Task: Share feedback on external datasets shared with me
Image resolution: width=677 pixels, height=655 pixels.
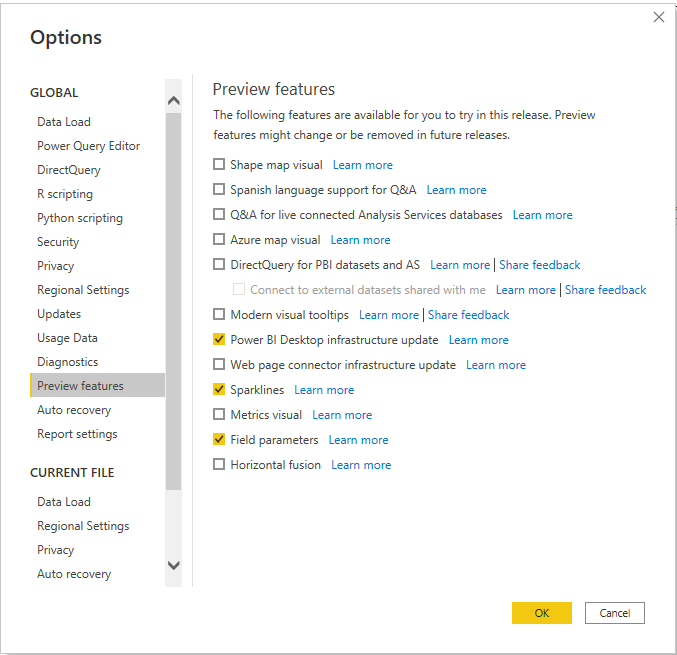Action: pyautogui.click(x=605, y=290)
